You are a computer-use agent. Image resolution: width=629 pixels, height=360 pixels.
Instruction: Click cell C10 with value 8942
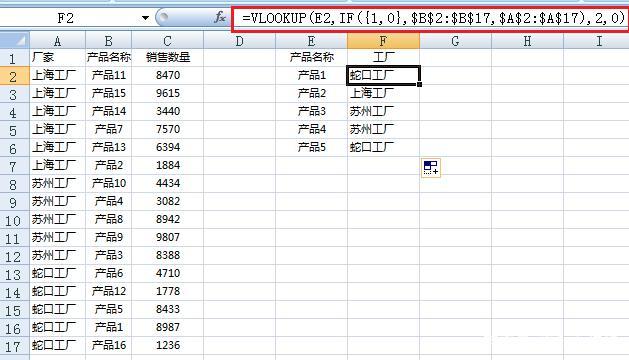[168, 220]
